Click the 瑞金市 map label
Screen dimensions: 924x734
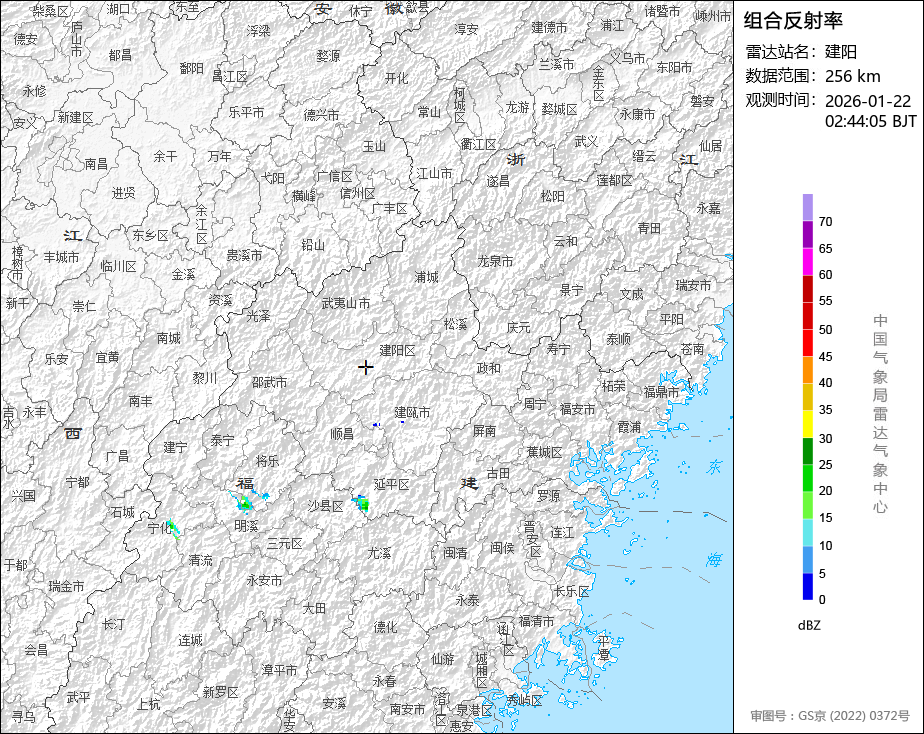point(66,586)
